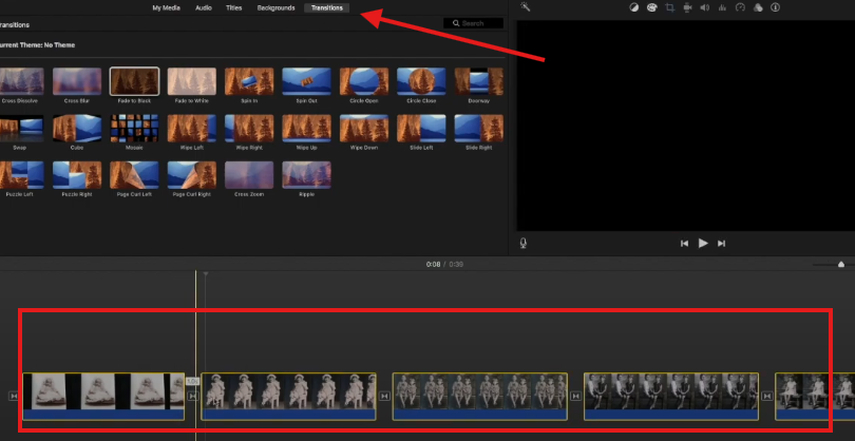855x441 pixels.
Task: Select transition between second and third clips
Action: click(384, 396)
